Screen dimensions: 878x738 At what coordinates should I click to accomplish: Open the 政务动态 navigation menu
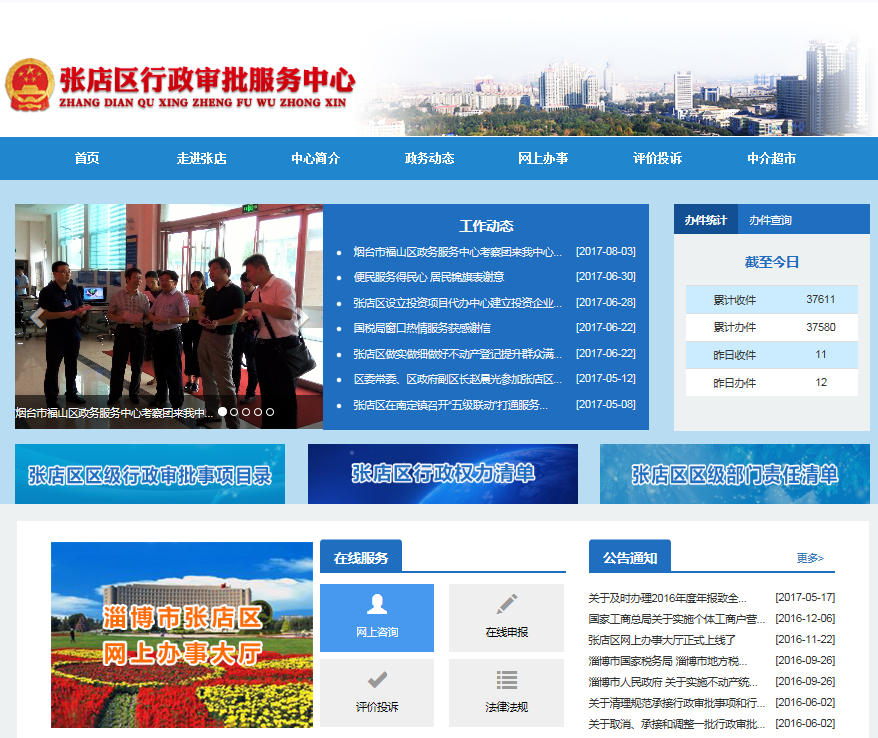coord(429,159)
